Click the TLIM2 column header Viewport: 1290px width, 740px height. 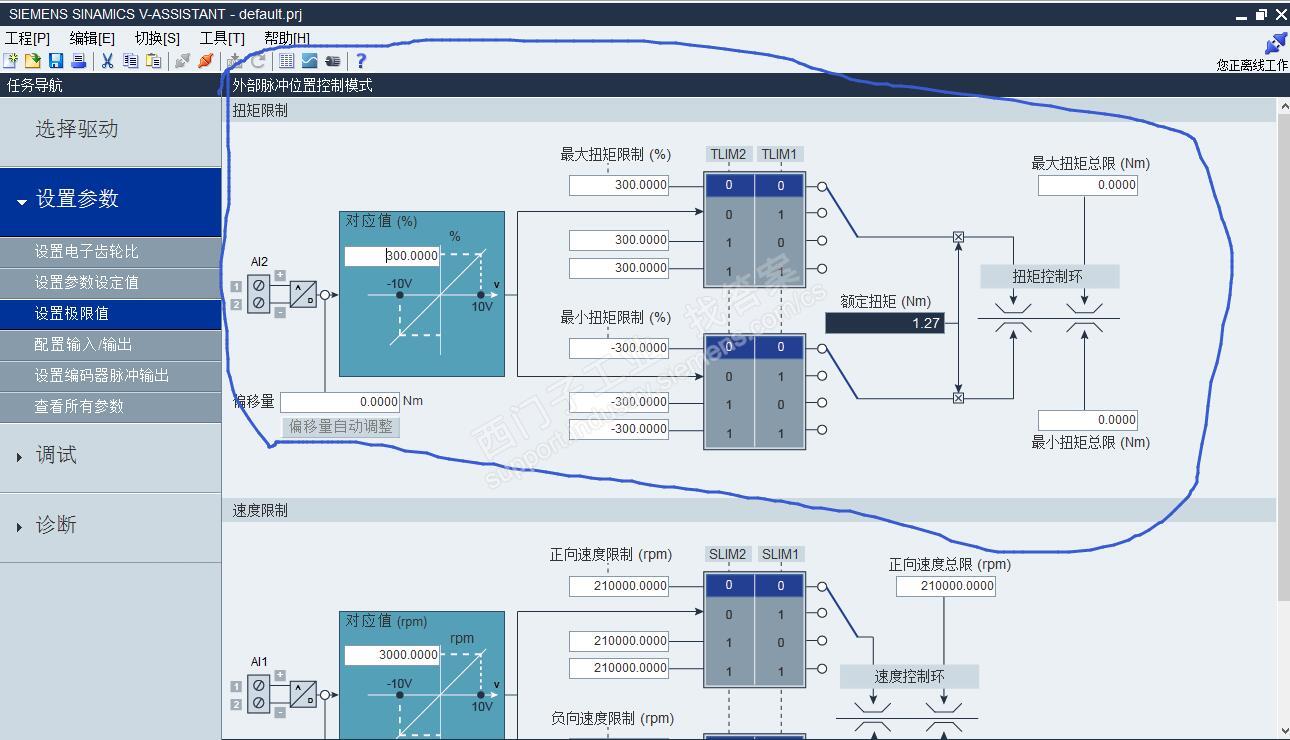pyautogui.click(x=728, y=154)
